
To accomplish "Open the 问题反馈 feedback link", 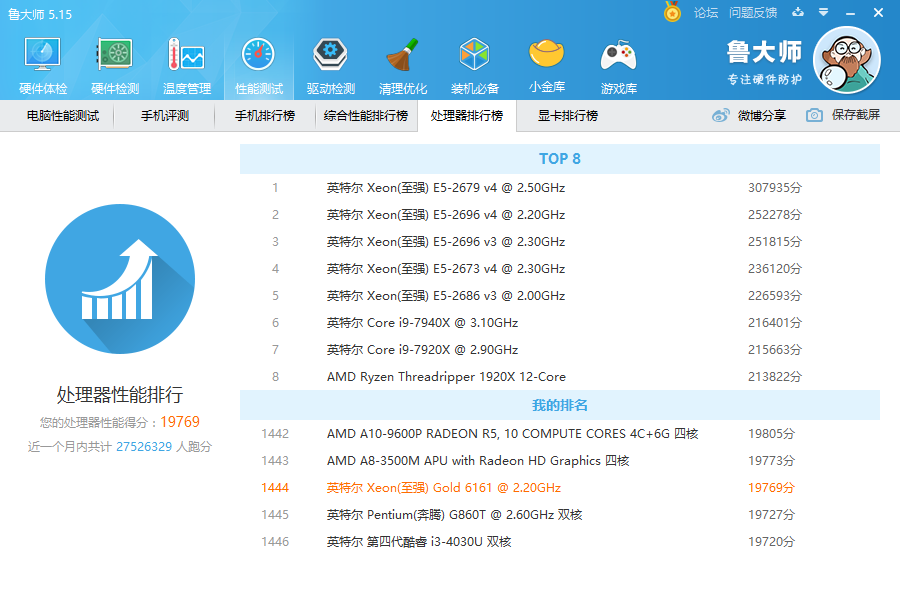I will pos(752,13).
